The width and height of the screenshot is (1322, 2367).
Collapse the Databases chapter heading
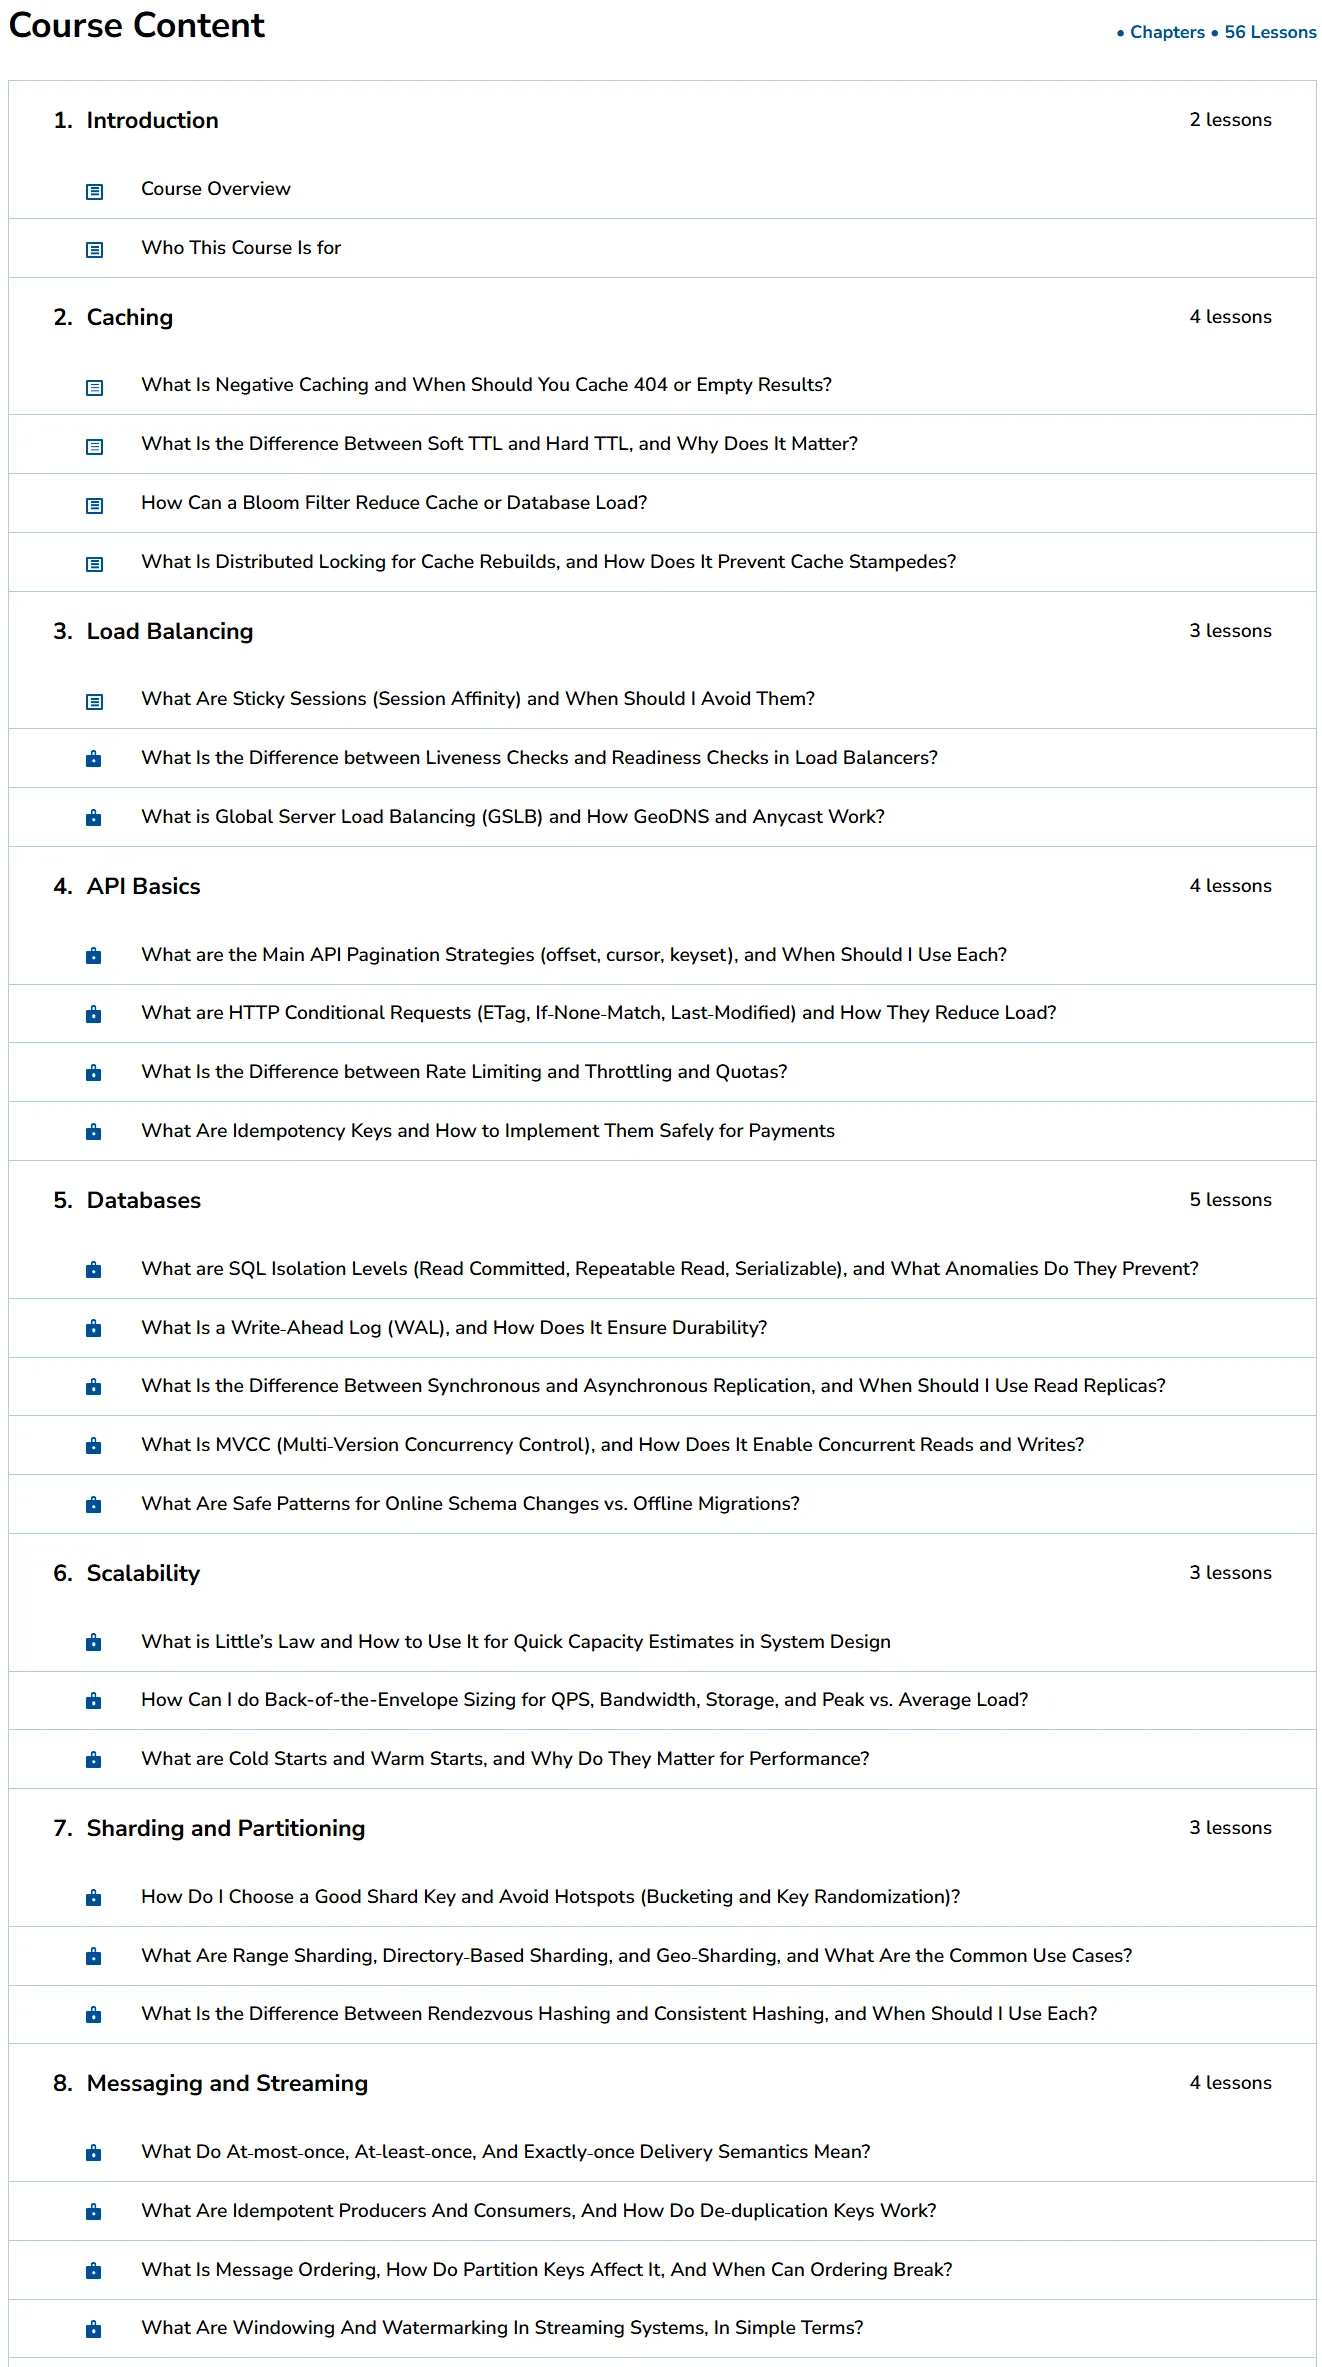click(x=662, y=1200)
